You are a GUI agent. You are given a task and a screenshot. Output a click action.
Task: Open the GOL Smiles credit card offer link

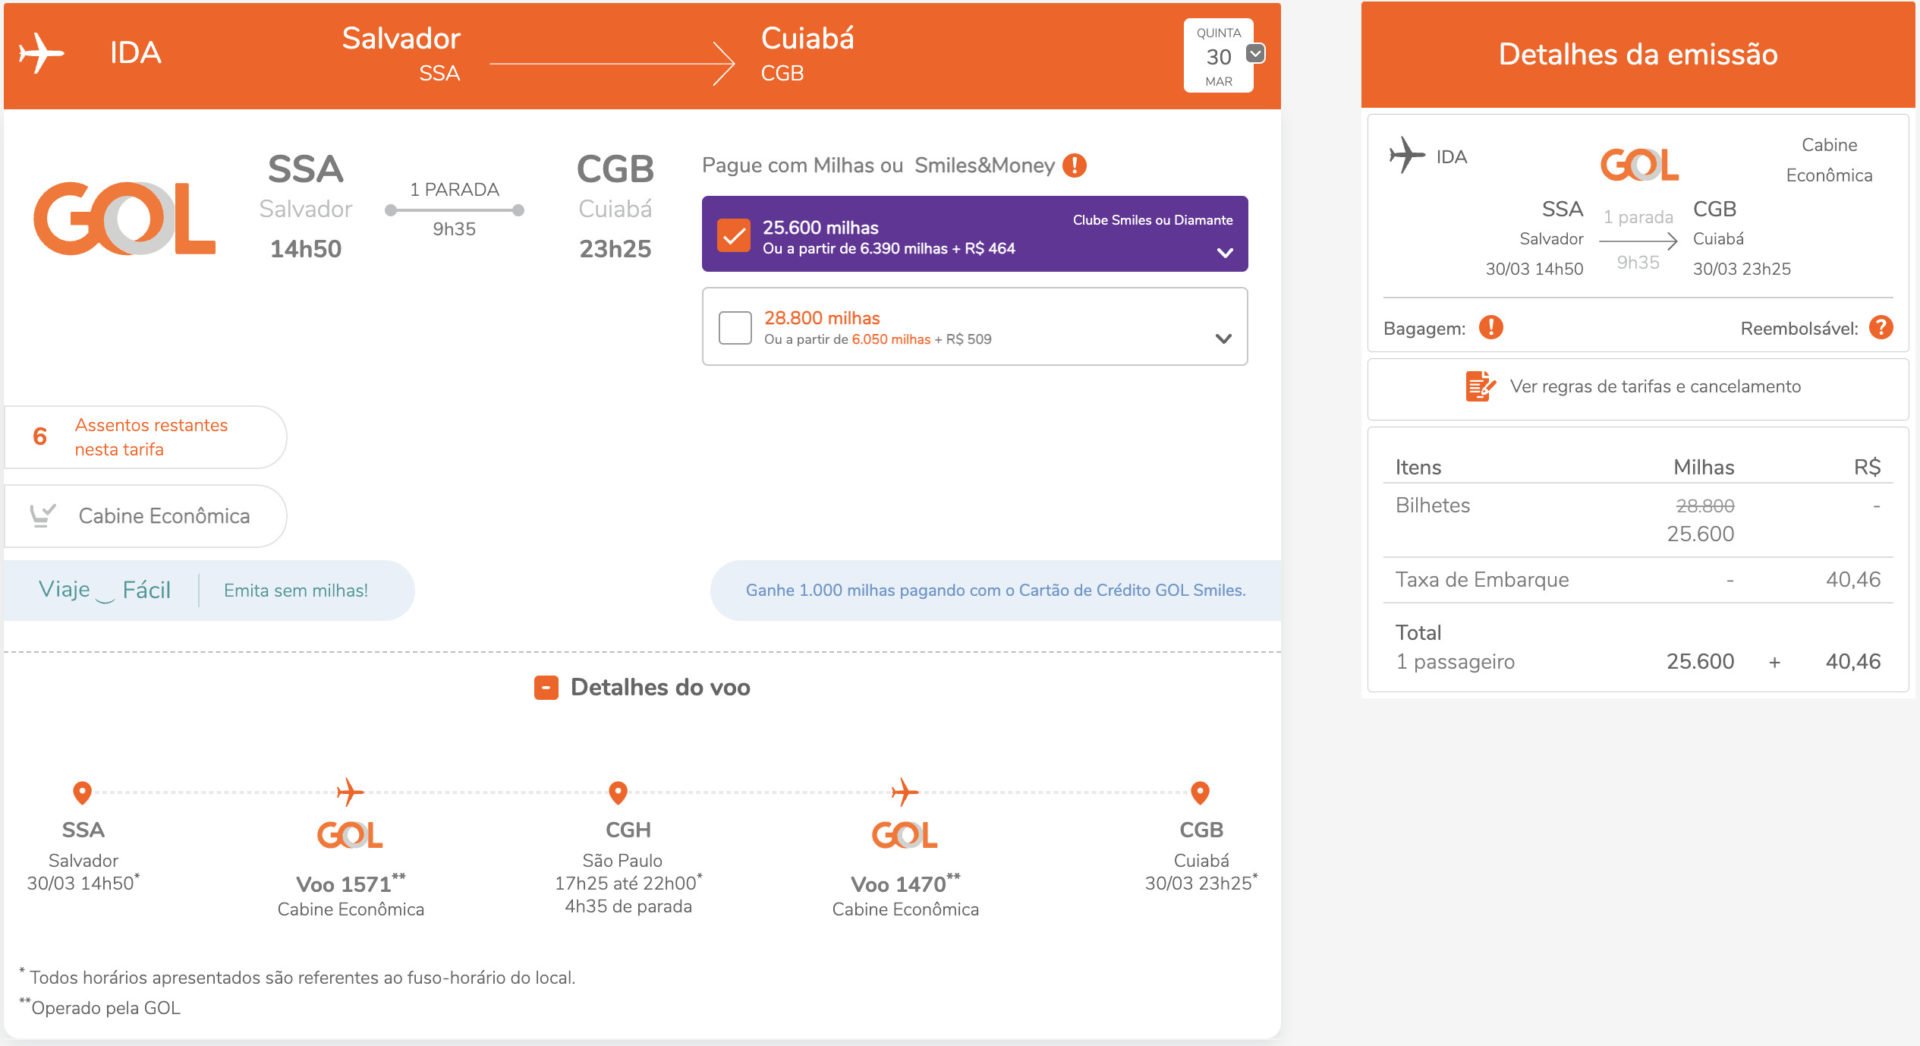(x=995, y=590)
